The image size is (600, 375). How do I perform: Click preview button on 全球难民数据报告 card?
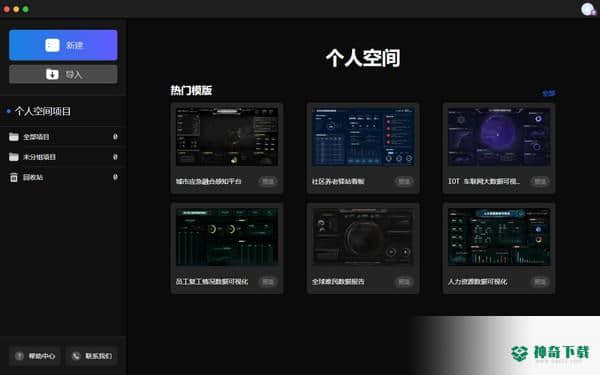404,282
